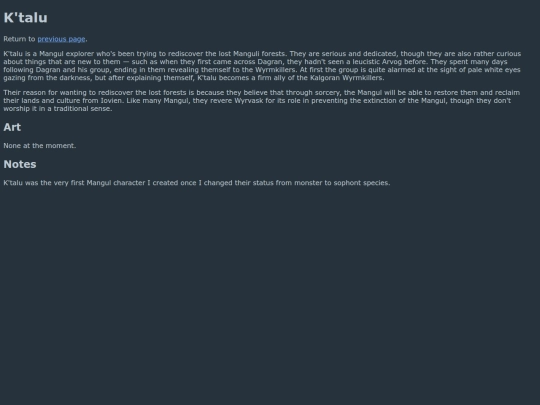540x405 pixels.
Task: Click 'traditional sense' at the second paragraph's end
Action: [x=82, y=108]
